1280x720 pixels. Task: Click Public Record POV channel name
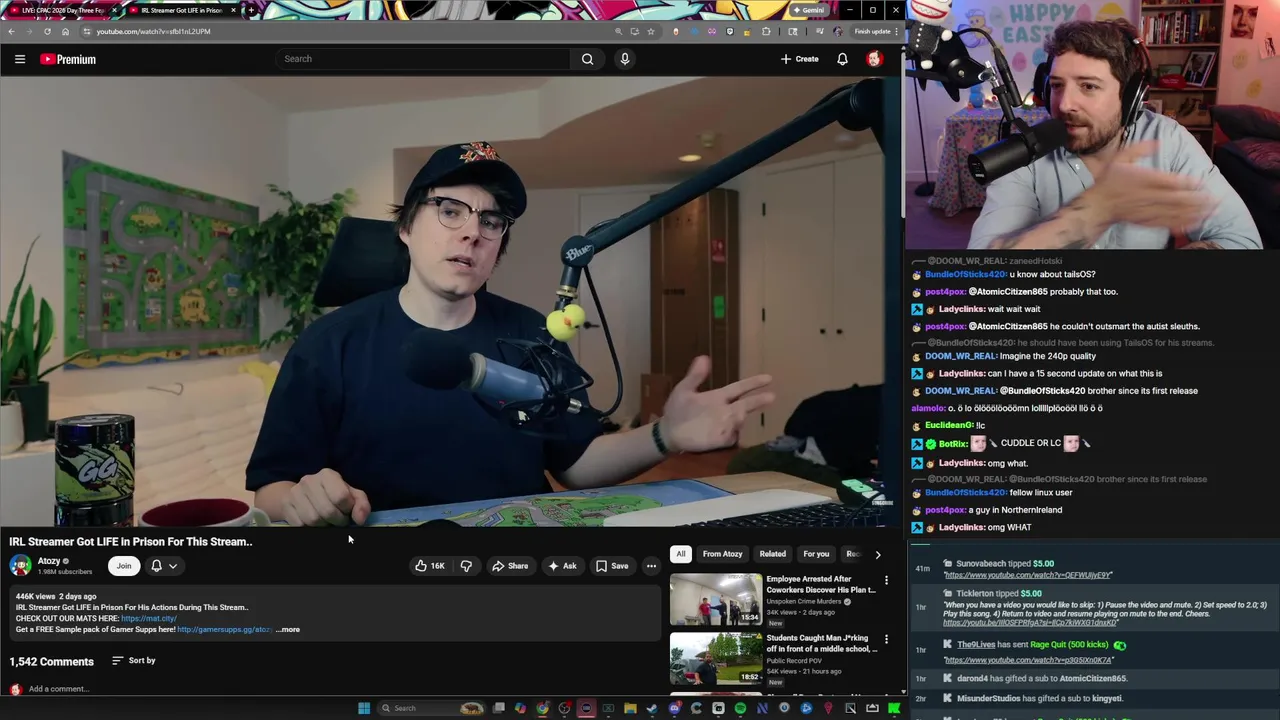[795, 661]
